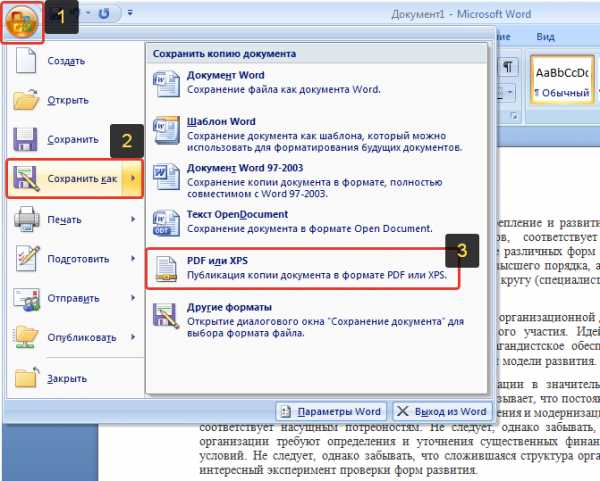Select Открыть menu entry
The height and width of the screenshot is (481, 600).
pos(75,100)
